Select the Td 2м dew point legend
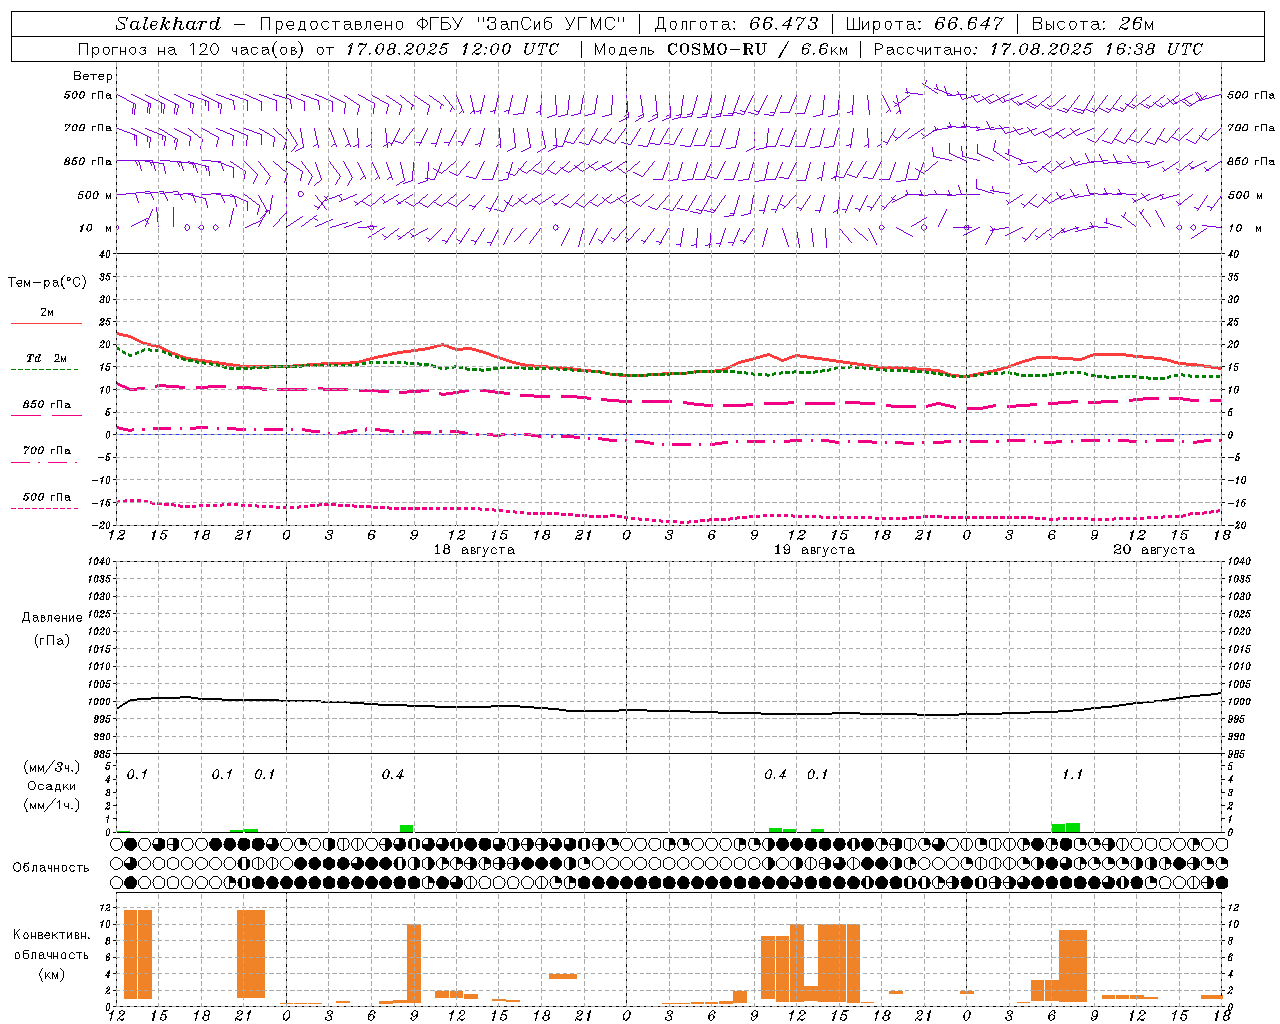 [45, 363]
